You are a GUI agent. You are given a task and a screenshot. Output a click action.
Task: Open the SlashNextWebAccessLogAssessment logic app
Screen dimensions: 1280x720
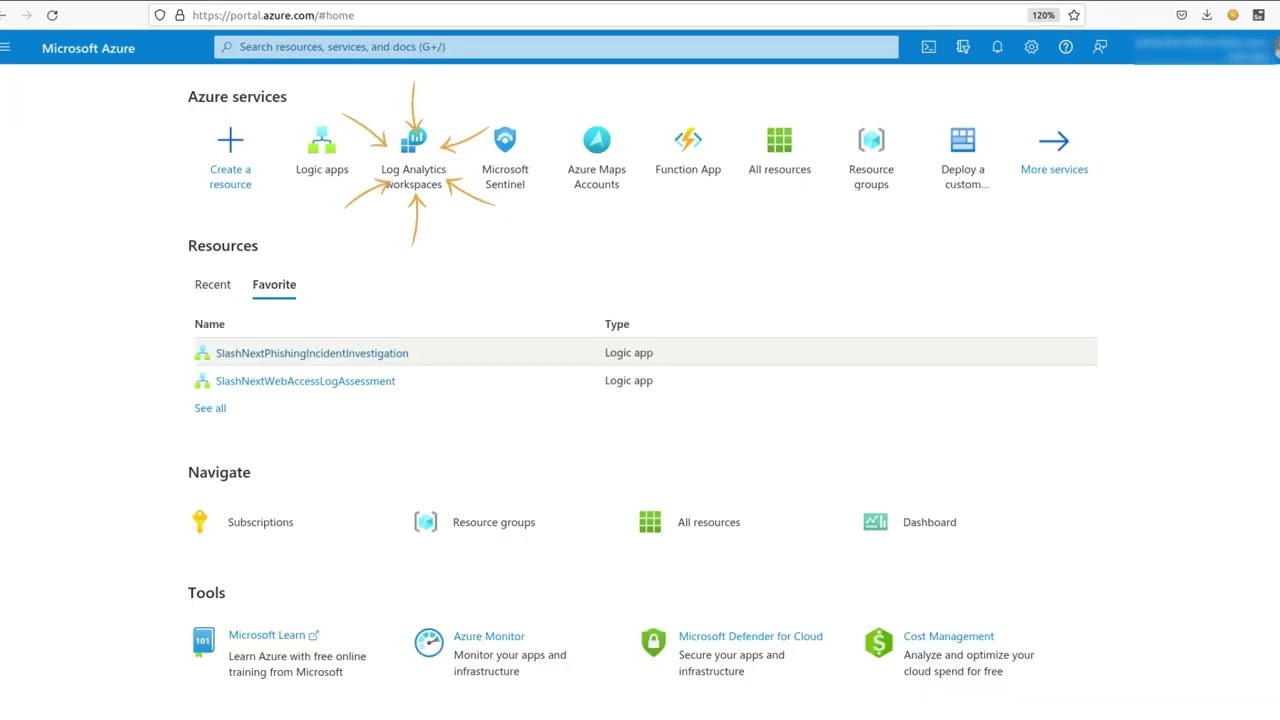pos(305,381)
